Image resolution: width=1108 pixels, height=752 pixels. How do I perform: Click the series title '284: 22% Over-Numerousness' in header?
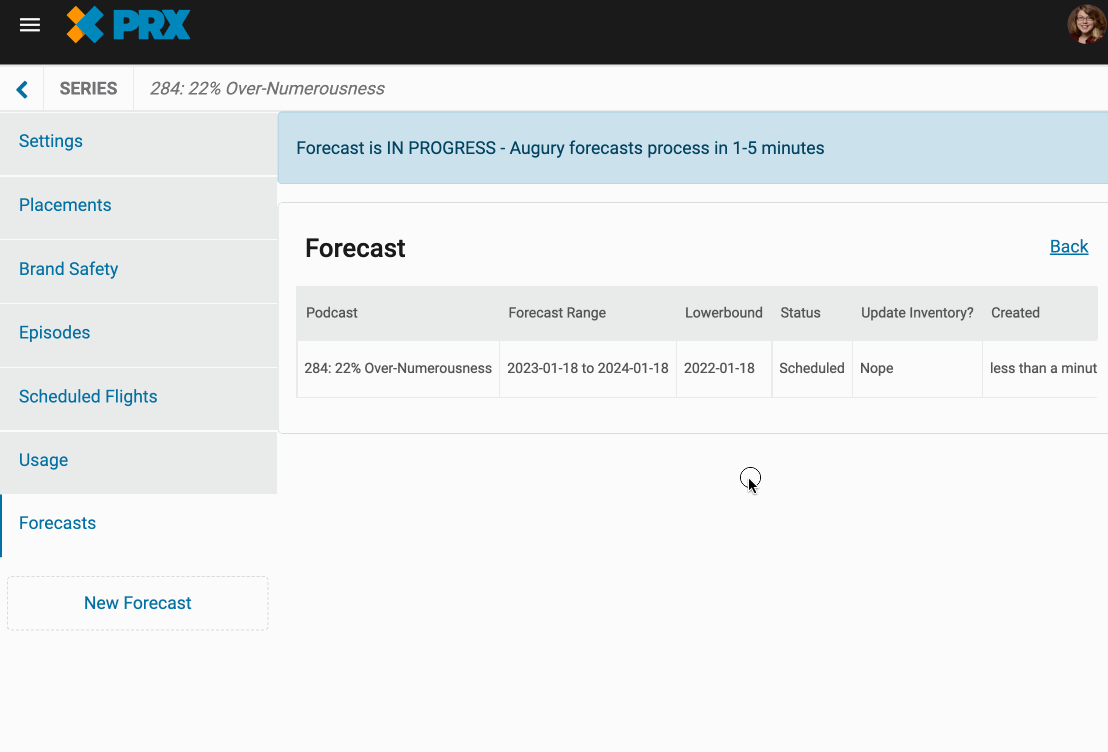pyautogui.click(x=267, y=88)
